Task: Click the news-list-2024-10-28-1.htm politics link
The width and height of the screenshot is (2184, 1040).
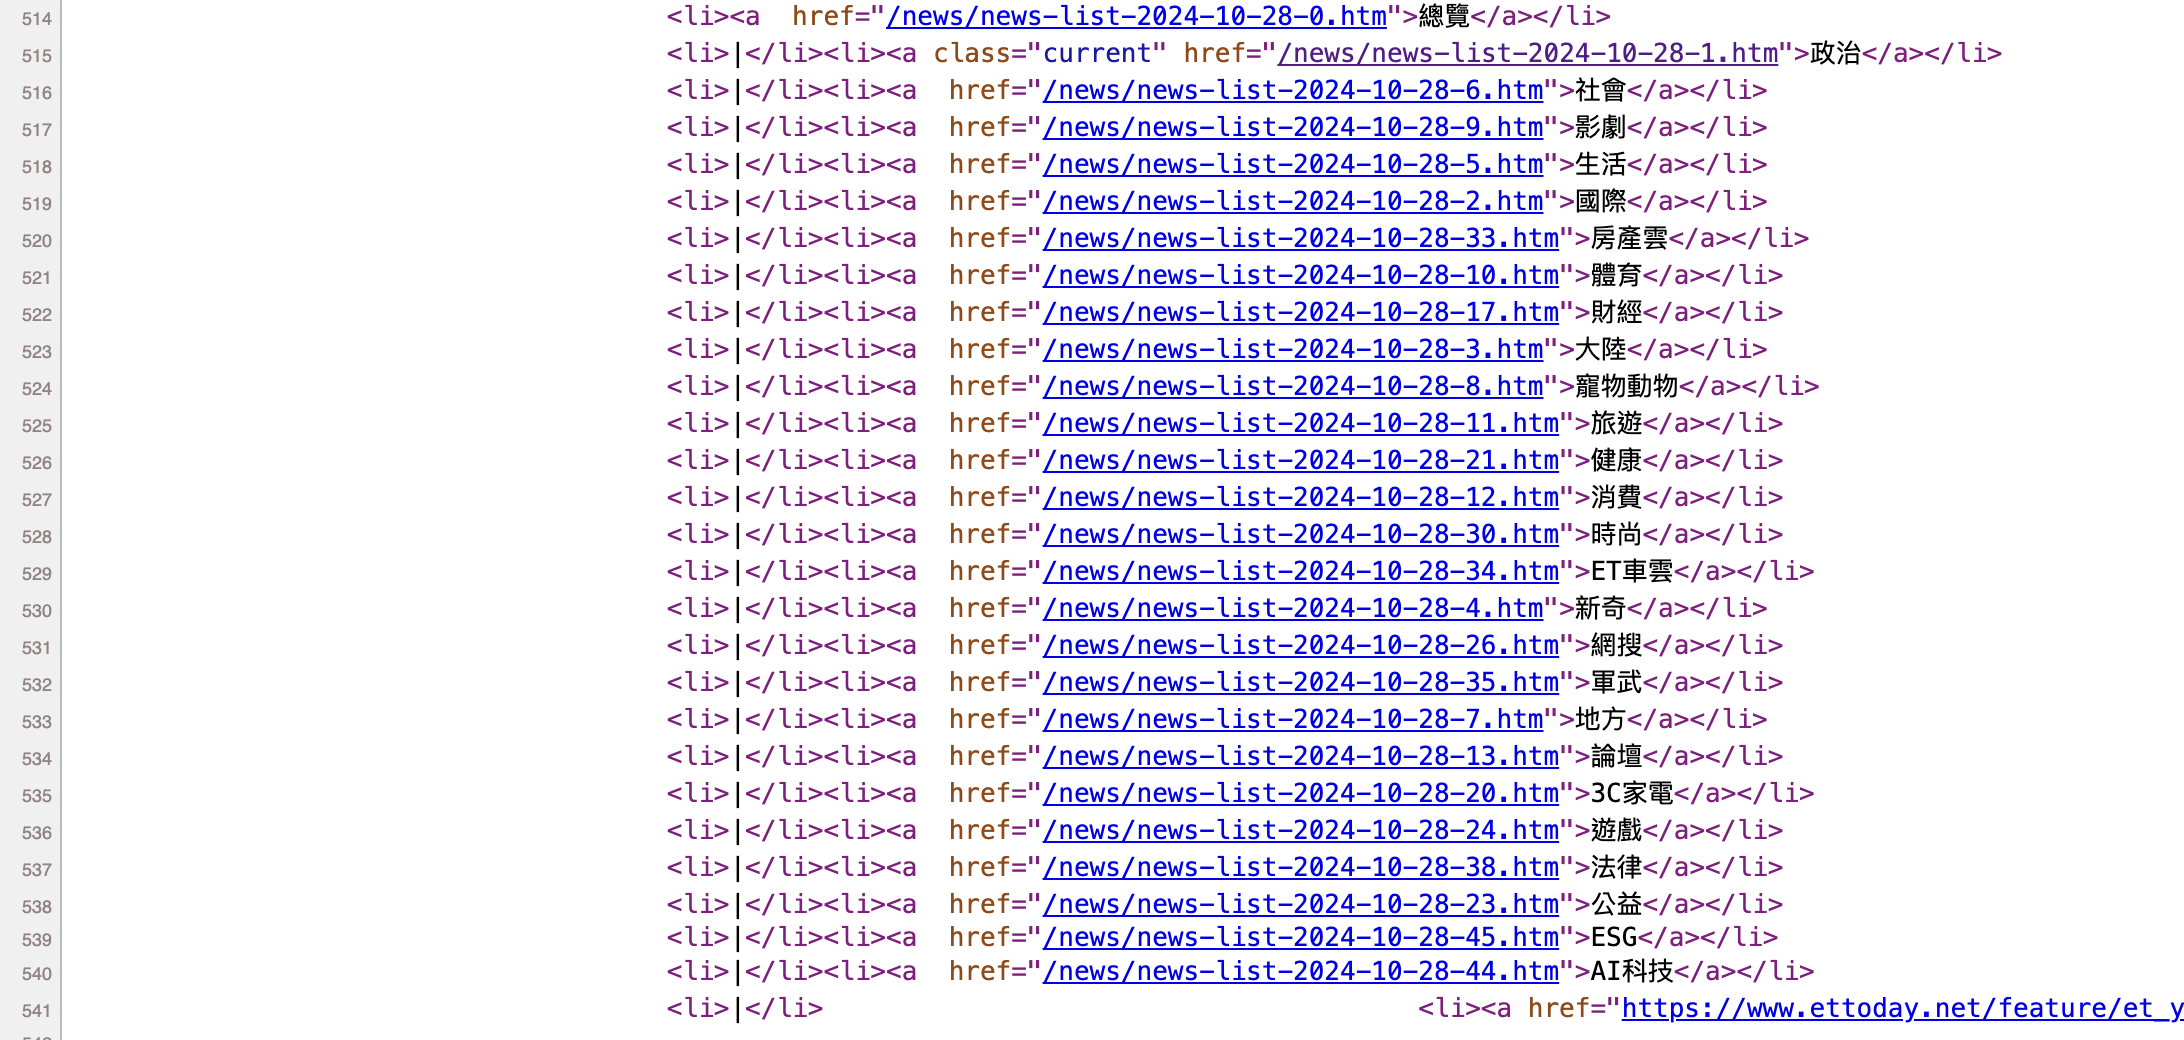Action: (1527, 54)
